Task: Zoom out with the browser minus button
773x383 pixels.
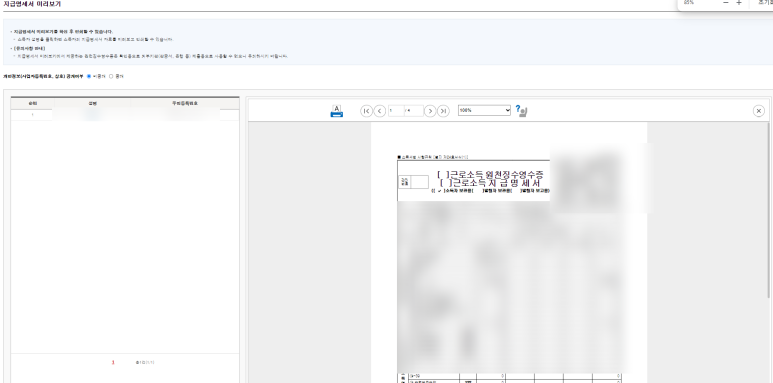Action: [x=726, y=3]
